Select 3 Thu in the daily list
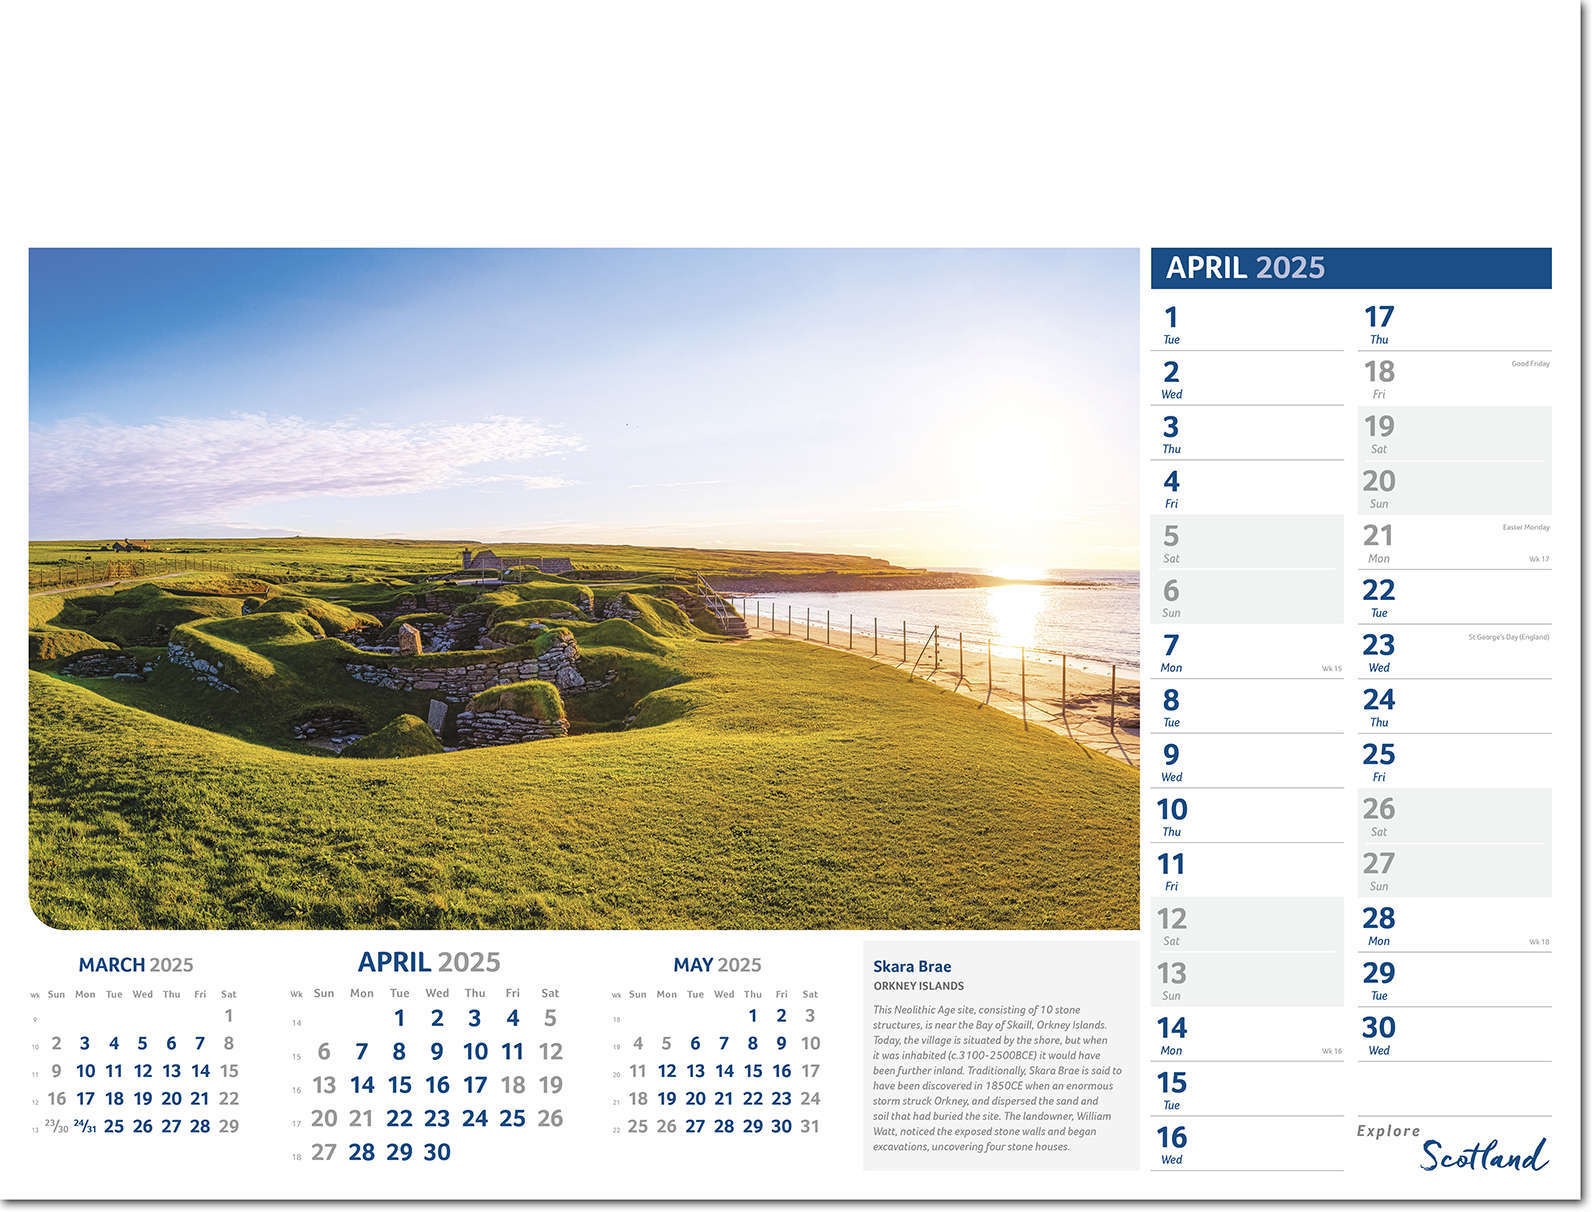 (1247, 434)
